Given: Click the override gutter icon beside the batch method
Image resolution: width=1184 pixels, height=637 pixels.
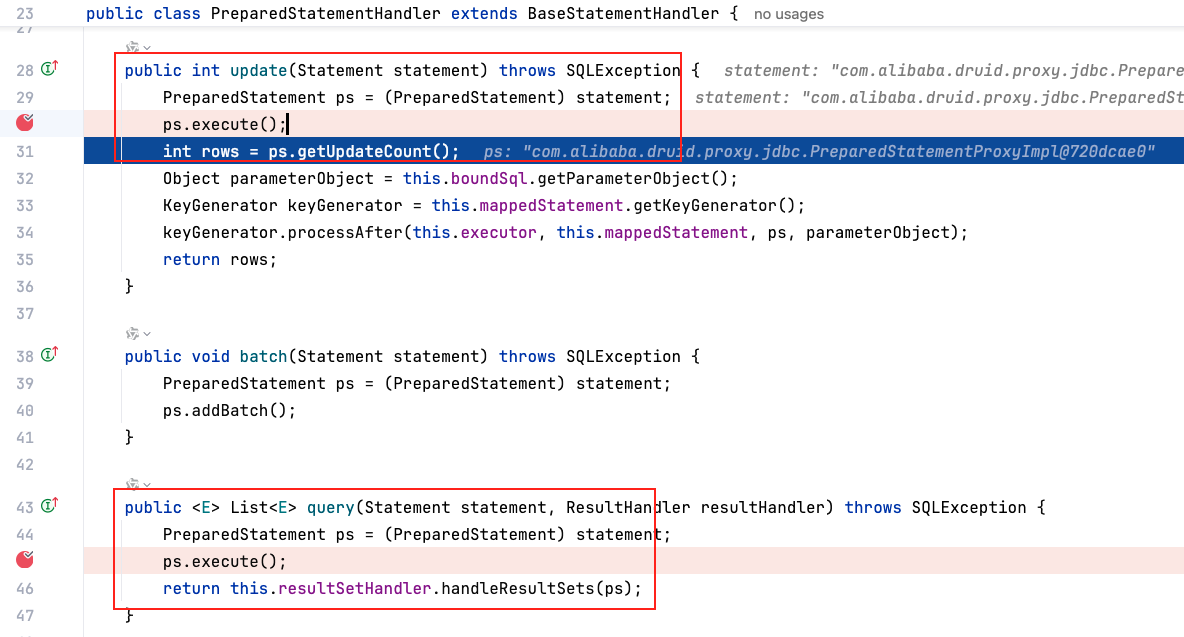Looking at the screenshot, I should [x=50, y=355].
